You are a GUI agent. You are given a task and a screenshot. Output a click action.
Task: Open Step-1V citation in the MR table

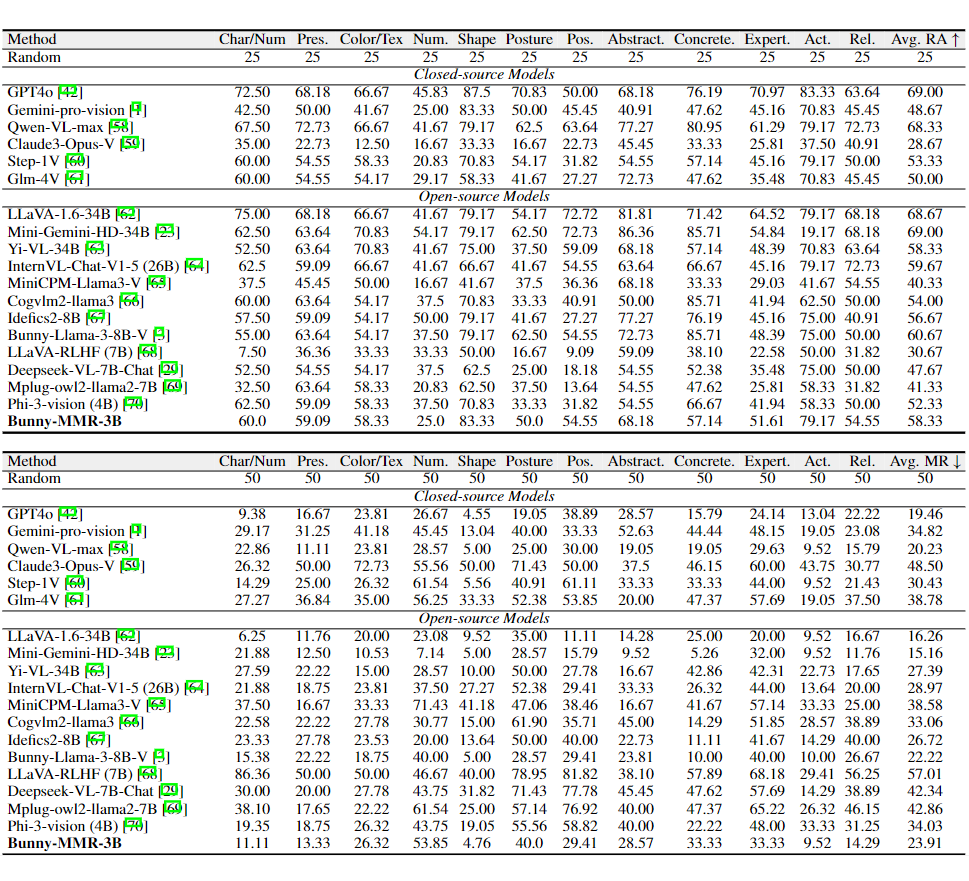pyautogui.click(x=77, y=583)
